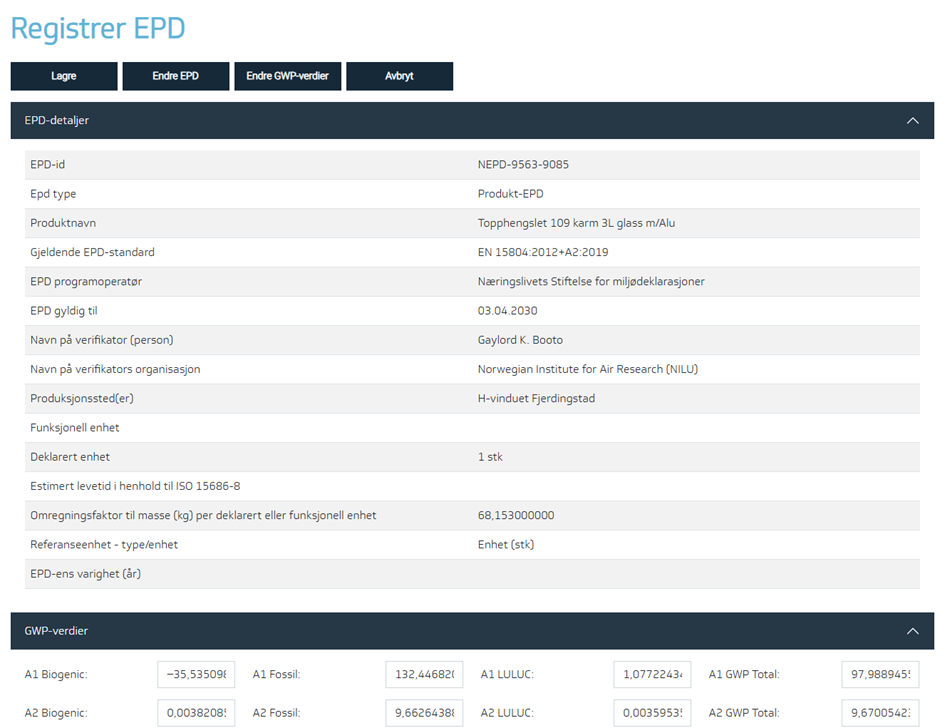Focus the A1 Fossil input field
945x728 pixels.
[x=424, y=674]
